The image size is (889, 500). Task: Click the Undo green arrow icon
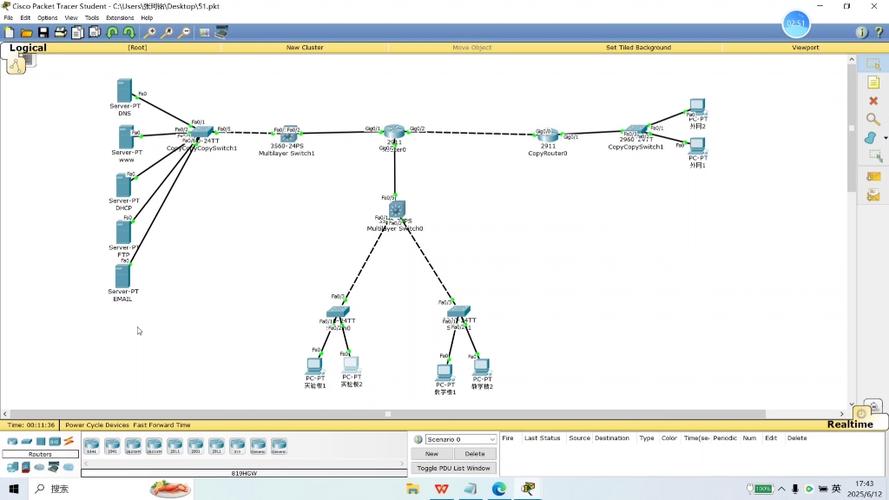click(113, 33)
